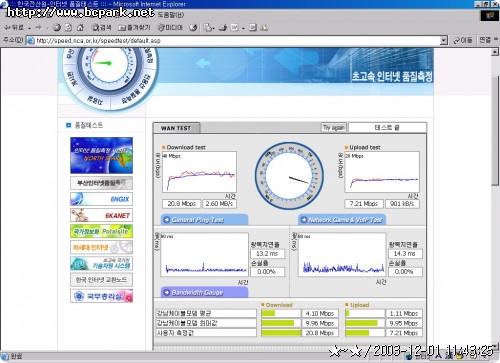Open the 6NGIX banner link
The height and width of the screenshot is (363, 500).
(101, 199)
